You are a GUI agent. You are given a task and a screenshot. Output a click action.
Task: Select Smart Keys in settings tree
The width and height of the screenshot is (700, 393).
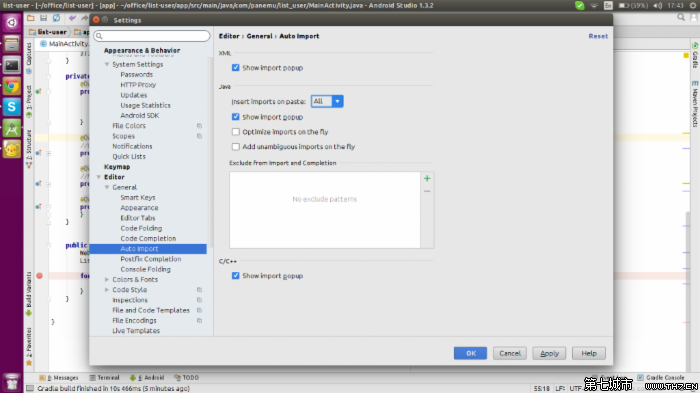(138, 198)
